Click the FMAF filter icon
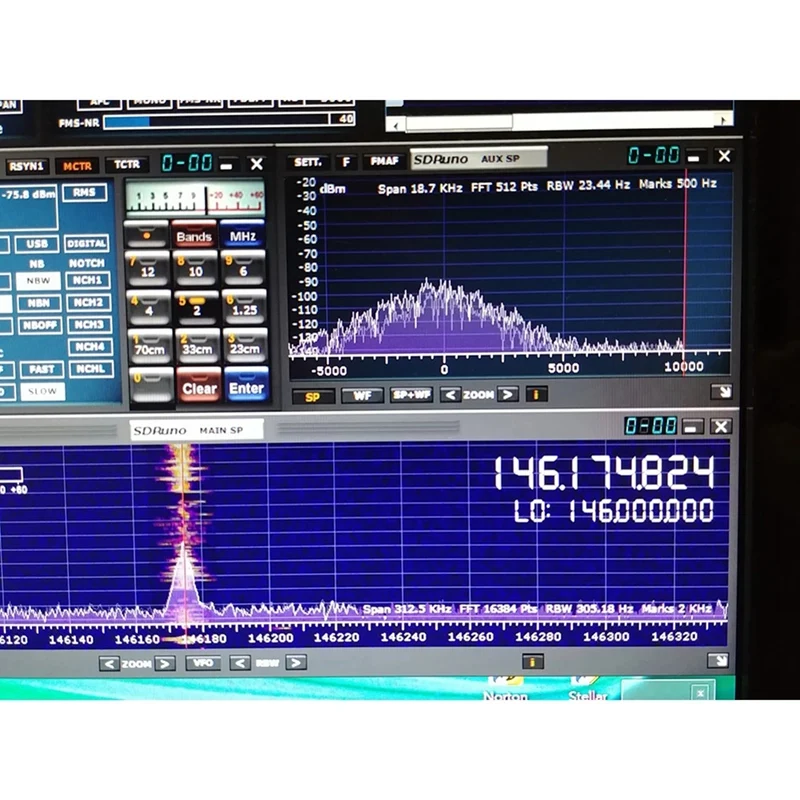 pyautogui.click(x=382, y=159)
